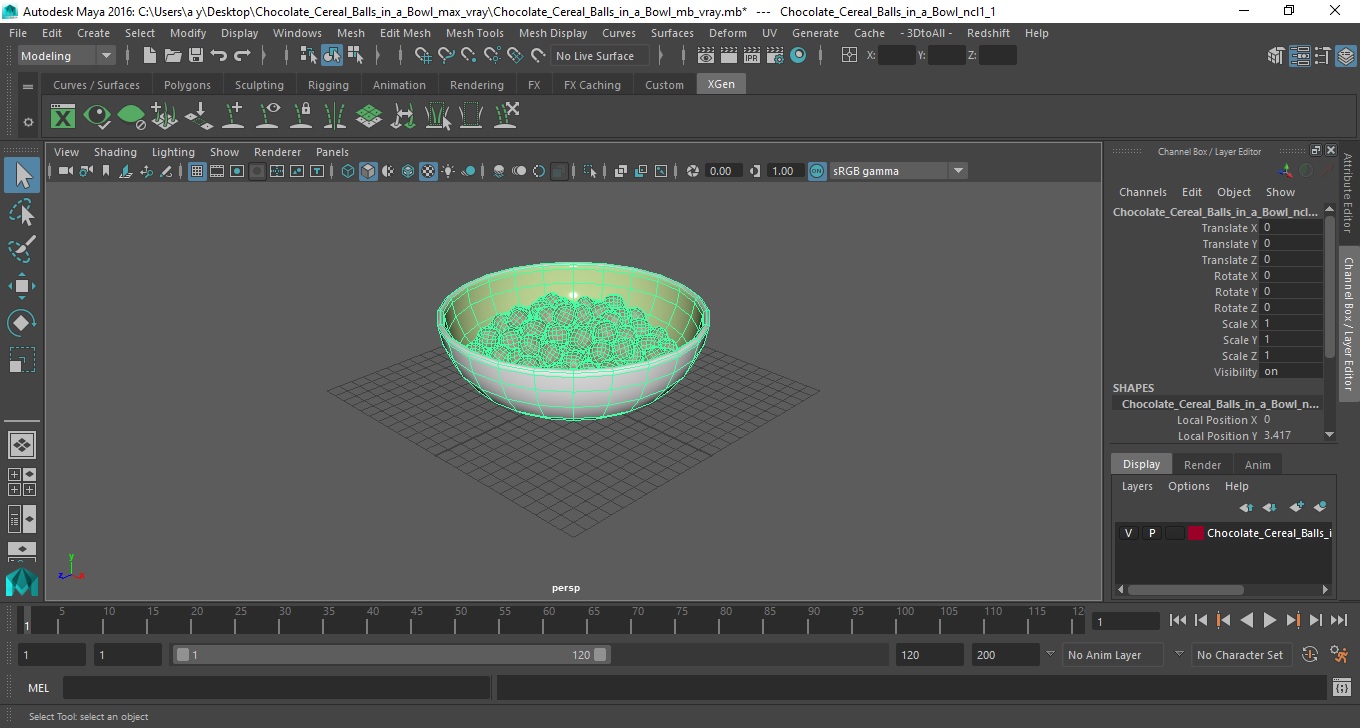Create new layer icon in Layer Editor
Viewport: 1360px width, 728px height.
[1297, 507]
